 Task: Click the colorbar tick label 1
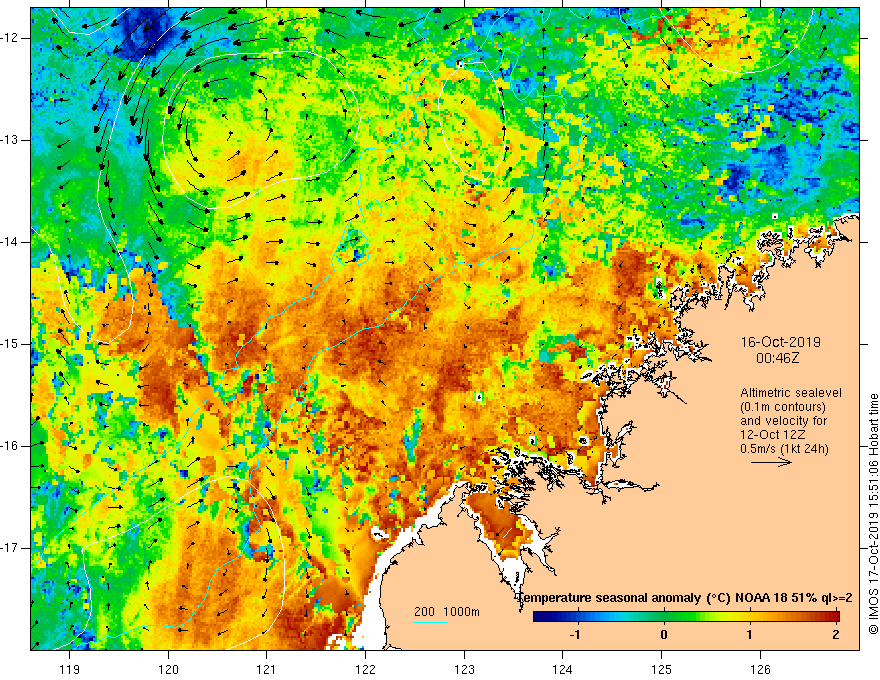[750, 635]
